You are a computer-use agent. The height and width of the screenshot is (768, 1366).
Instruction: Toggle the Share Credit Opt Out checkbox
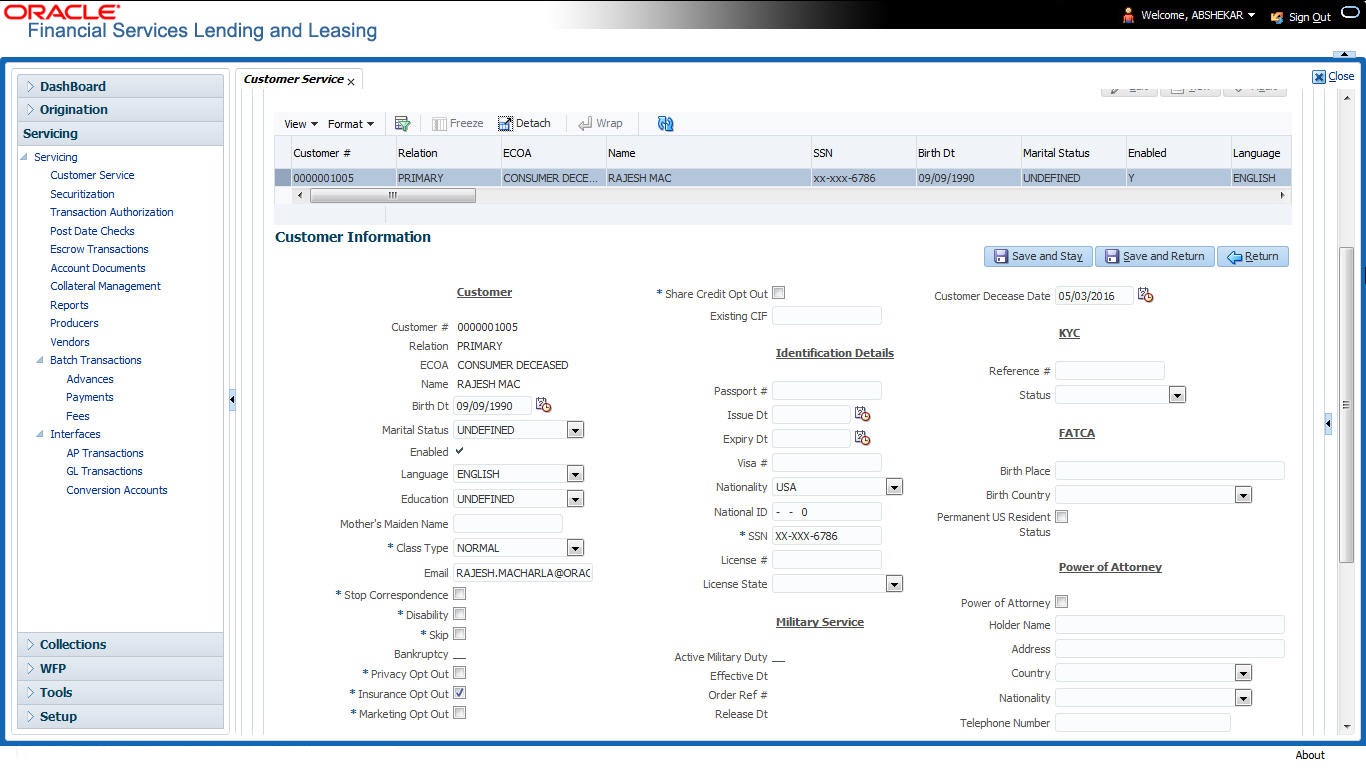(779, 293)
